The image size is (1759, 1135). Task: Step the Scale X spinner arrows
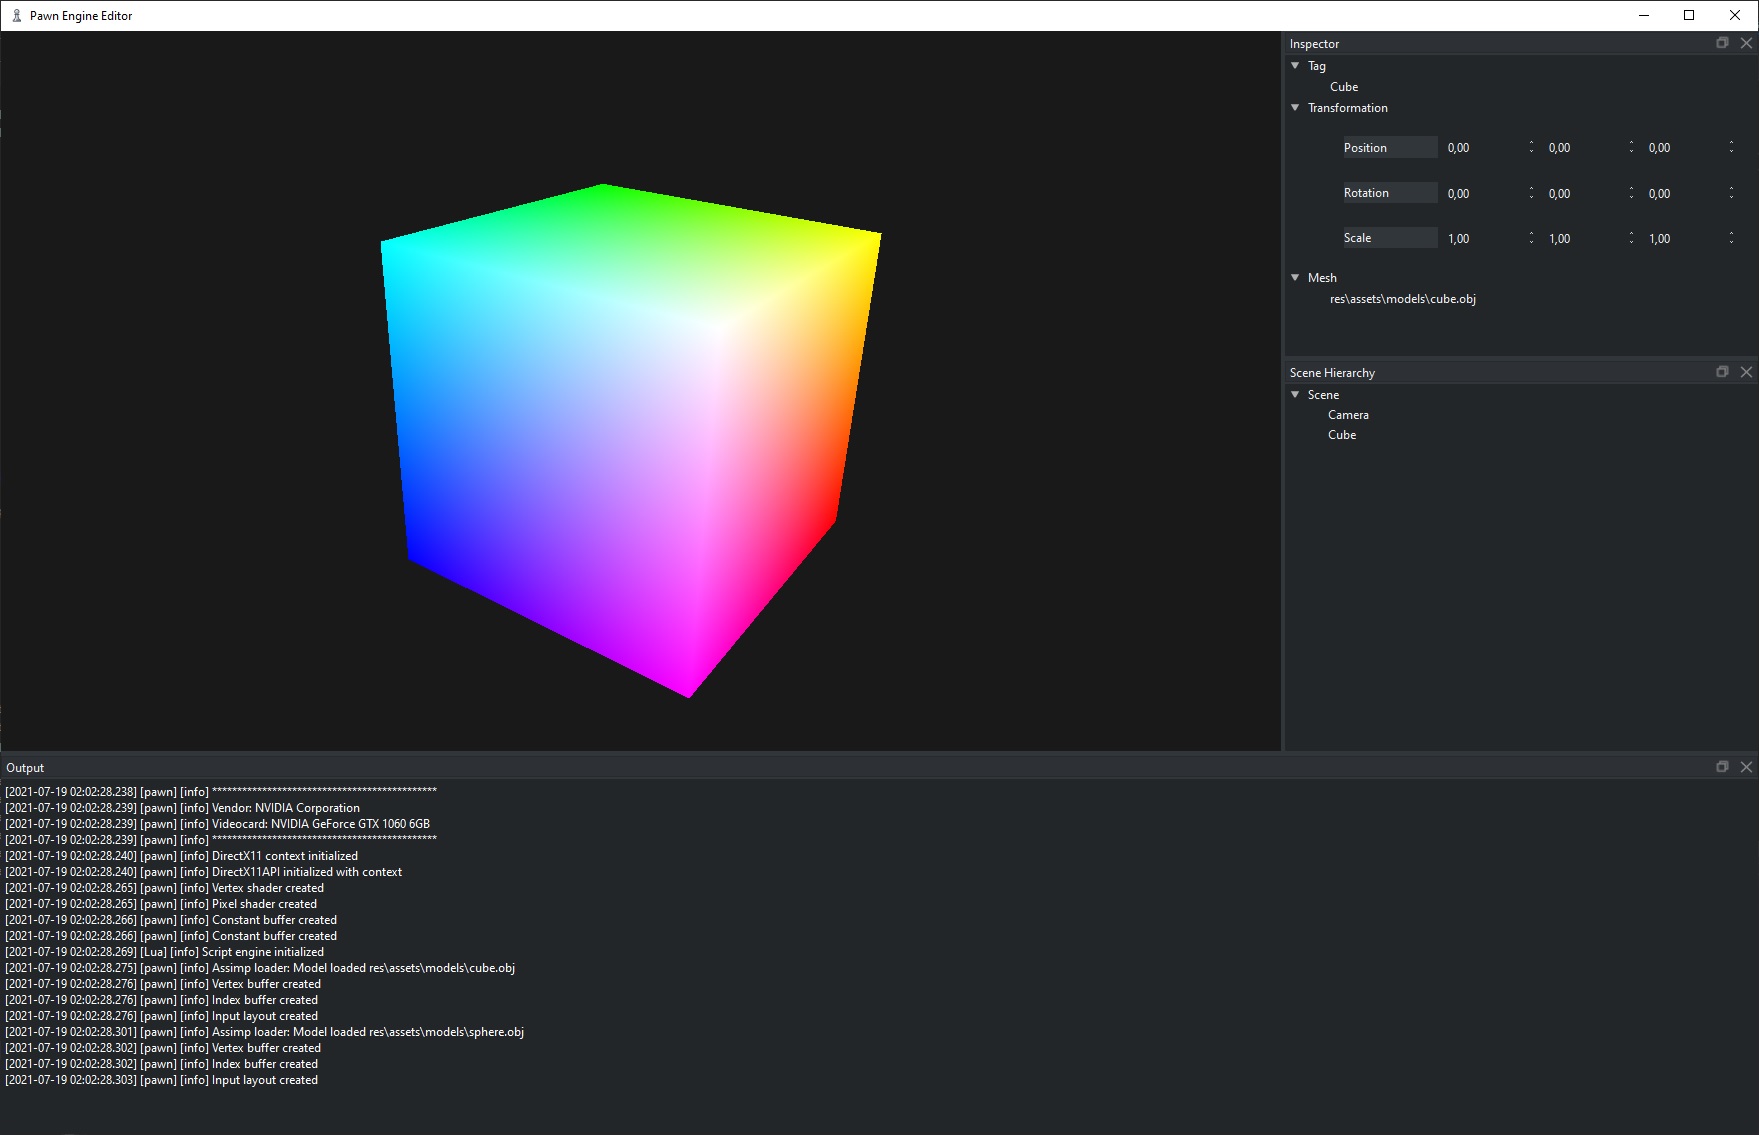1531,238
